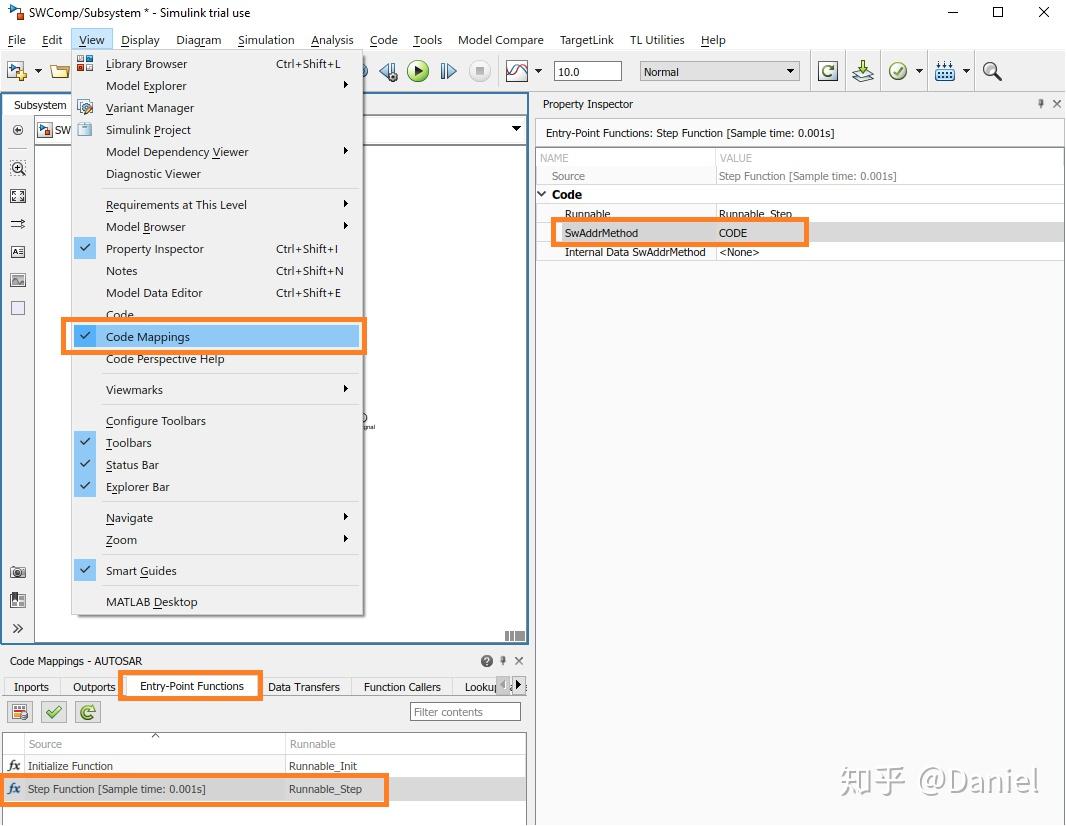
Task: Open the Analysis menu
Action: [332, 40]
